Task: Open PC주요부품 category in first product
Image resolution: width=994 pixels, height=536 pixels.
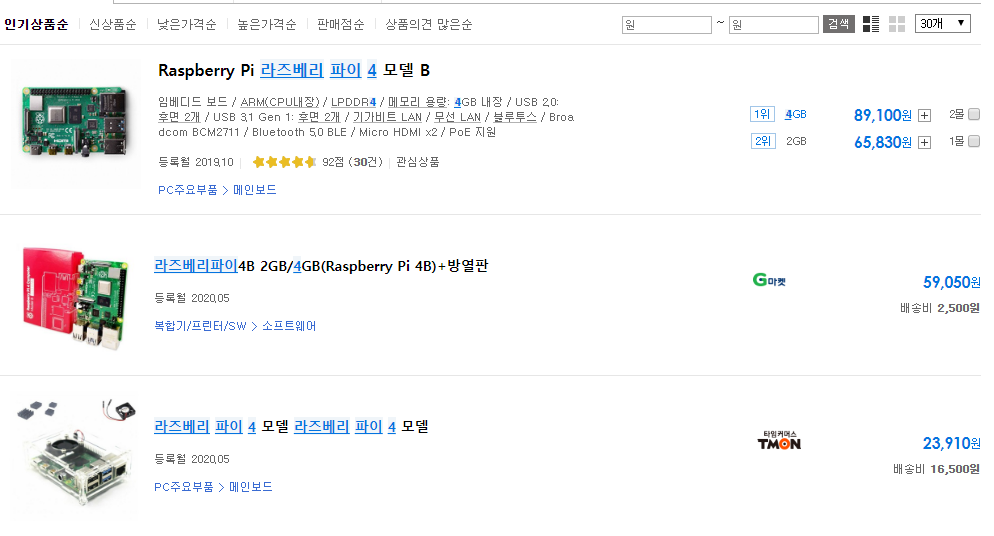Action: 188,190
